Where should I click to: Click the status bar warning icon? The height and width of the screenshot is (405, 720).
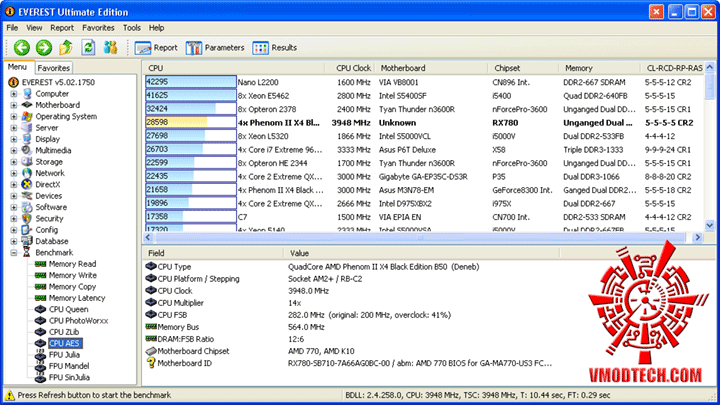[10, 395]
